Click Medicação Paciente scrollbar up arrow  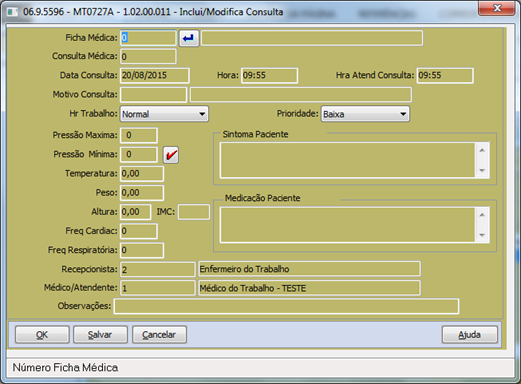pos(482,215)
